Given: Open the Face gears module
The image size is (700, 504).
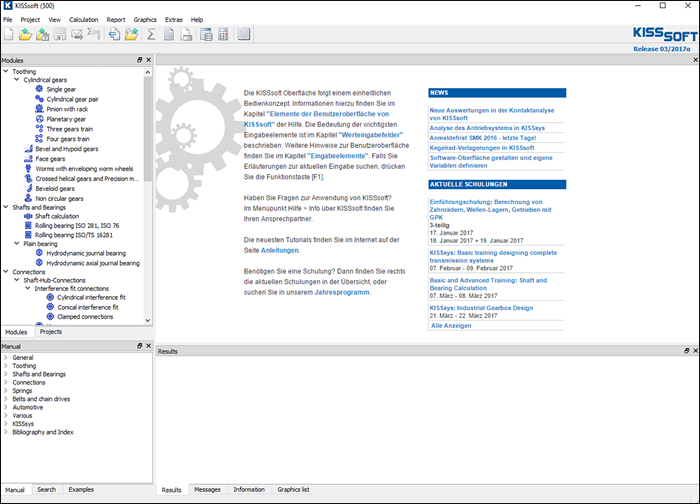Looking at the screenshot, I should click(x=50, y=159).
